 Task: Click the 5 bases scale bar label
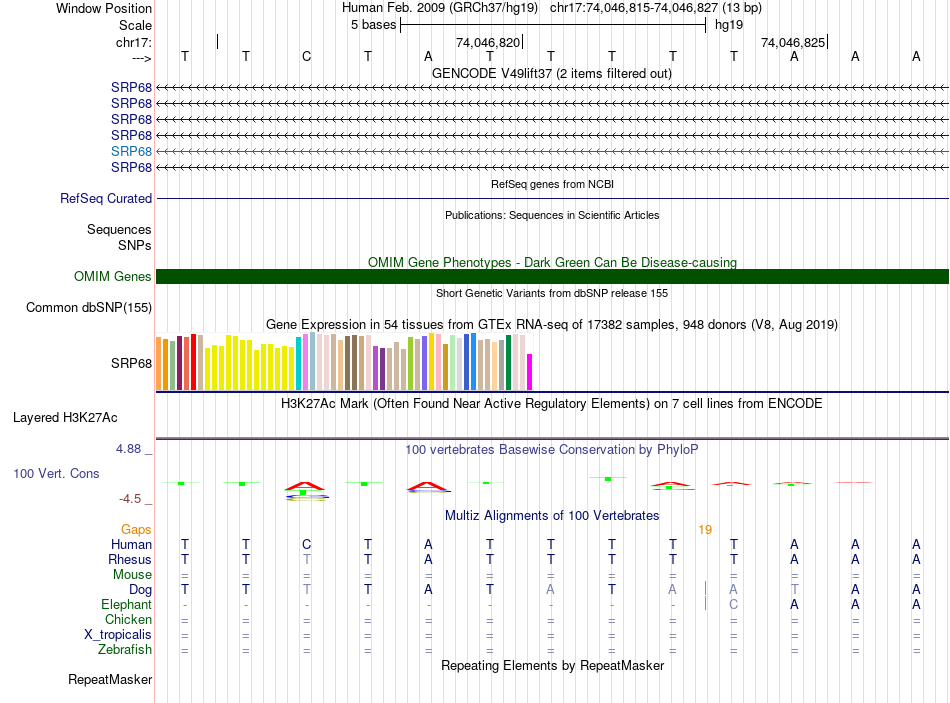point(373,25)
